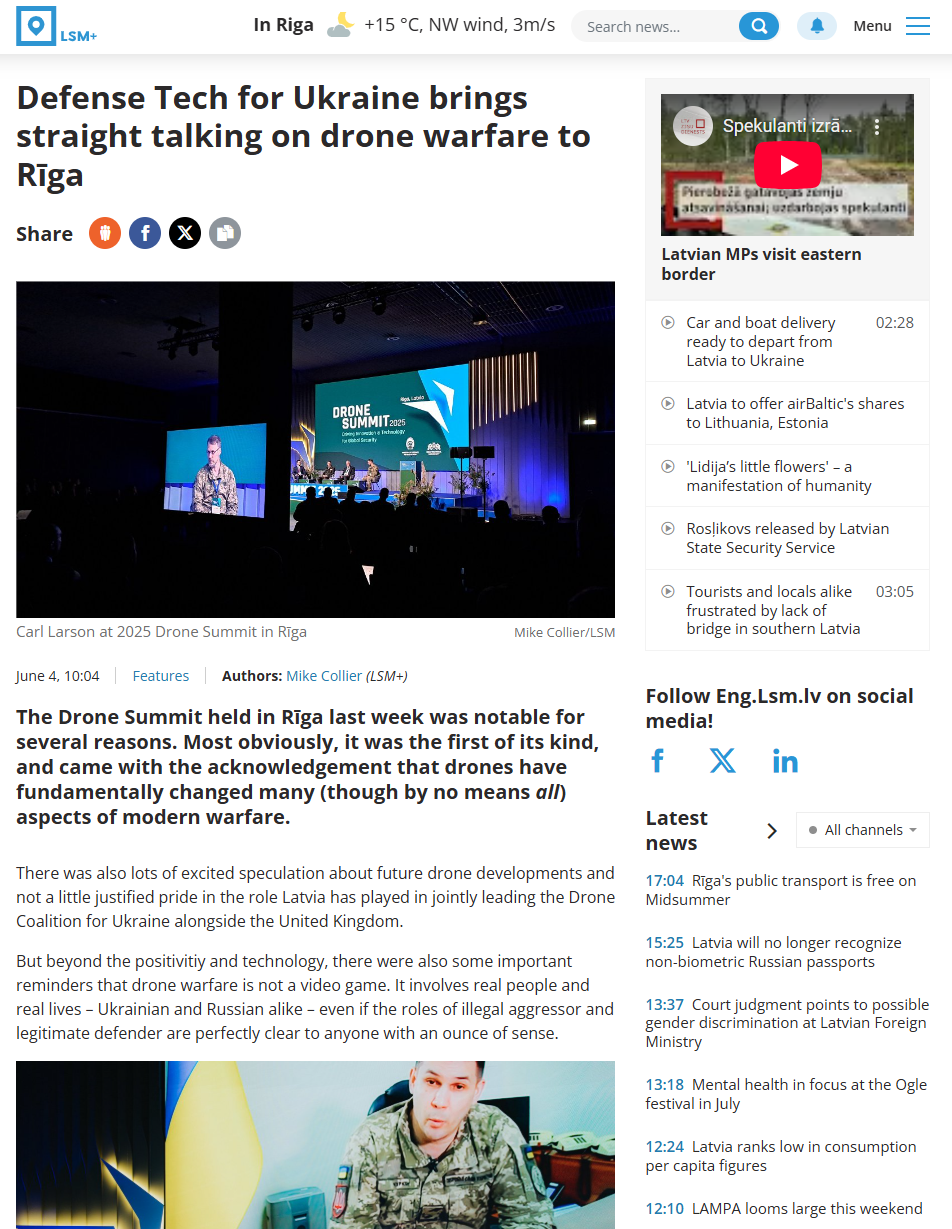
Task: Open the sidebar X social profile icon
Action: click(x=722, y=761)
